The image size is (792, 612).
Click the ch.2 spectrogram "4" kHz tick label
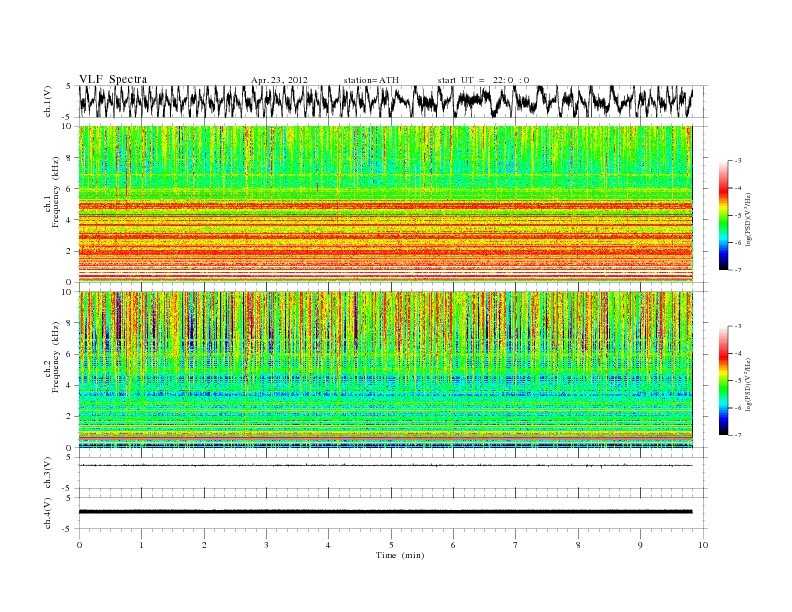pyautogui.click(x=70, y=385)
